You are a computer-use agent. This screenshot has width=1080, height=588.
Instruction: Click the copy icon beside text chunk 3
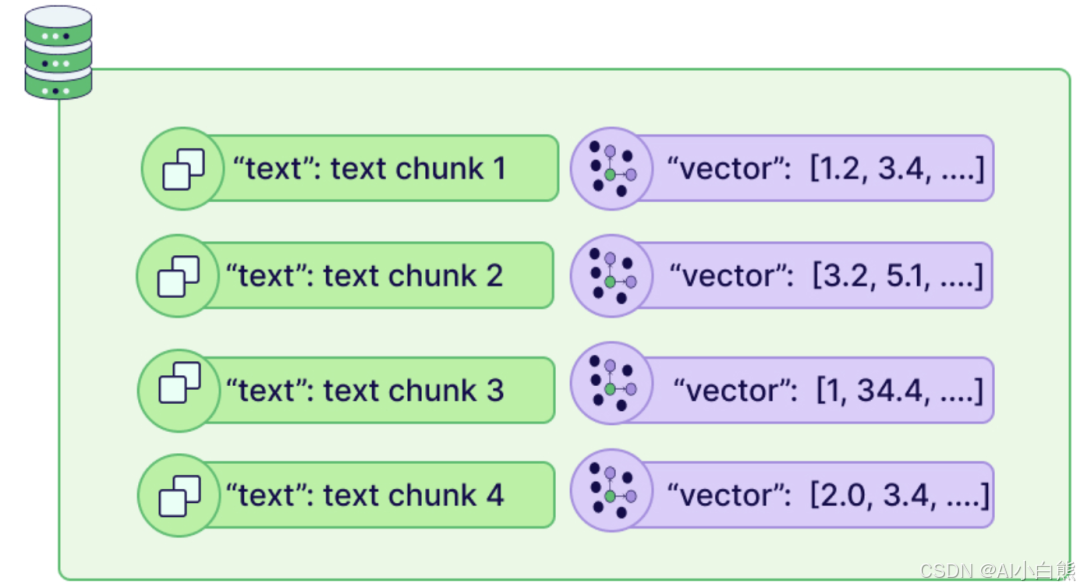tap(180, 382)
